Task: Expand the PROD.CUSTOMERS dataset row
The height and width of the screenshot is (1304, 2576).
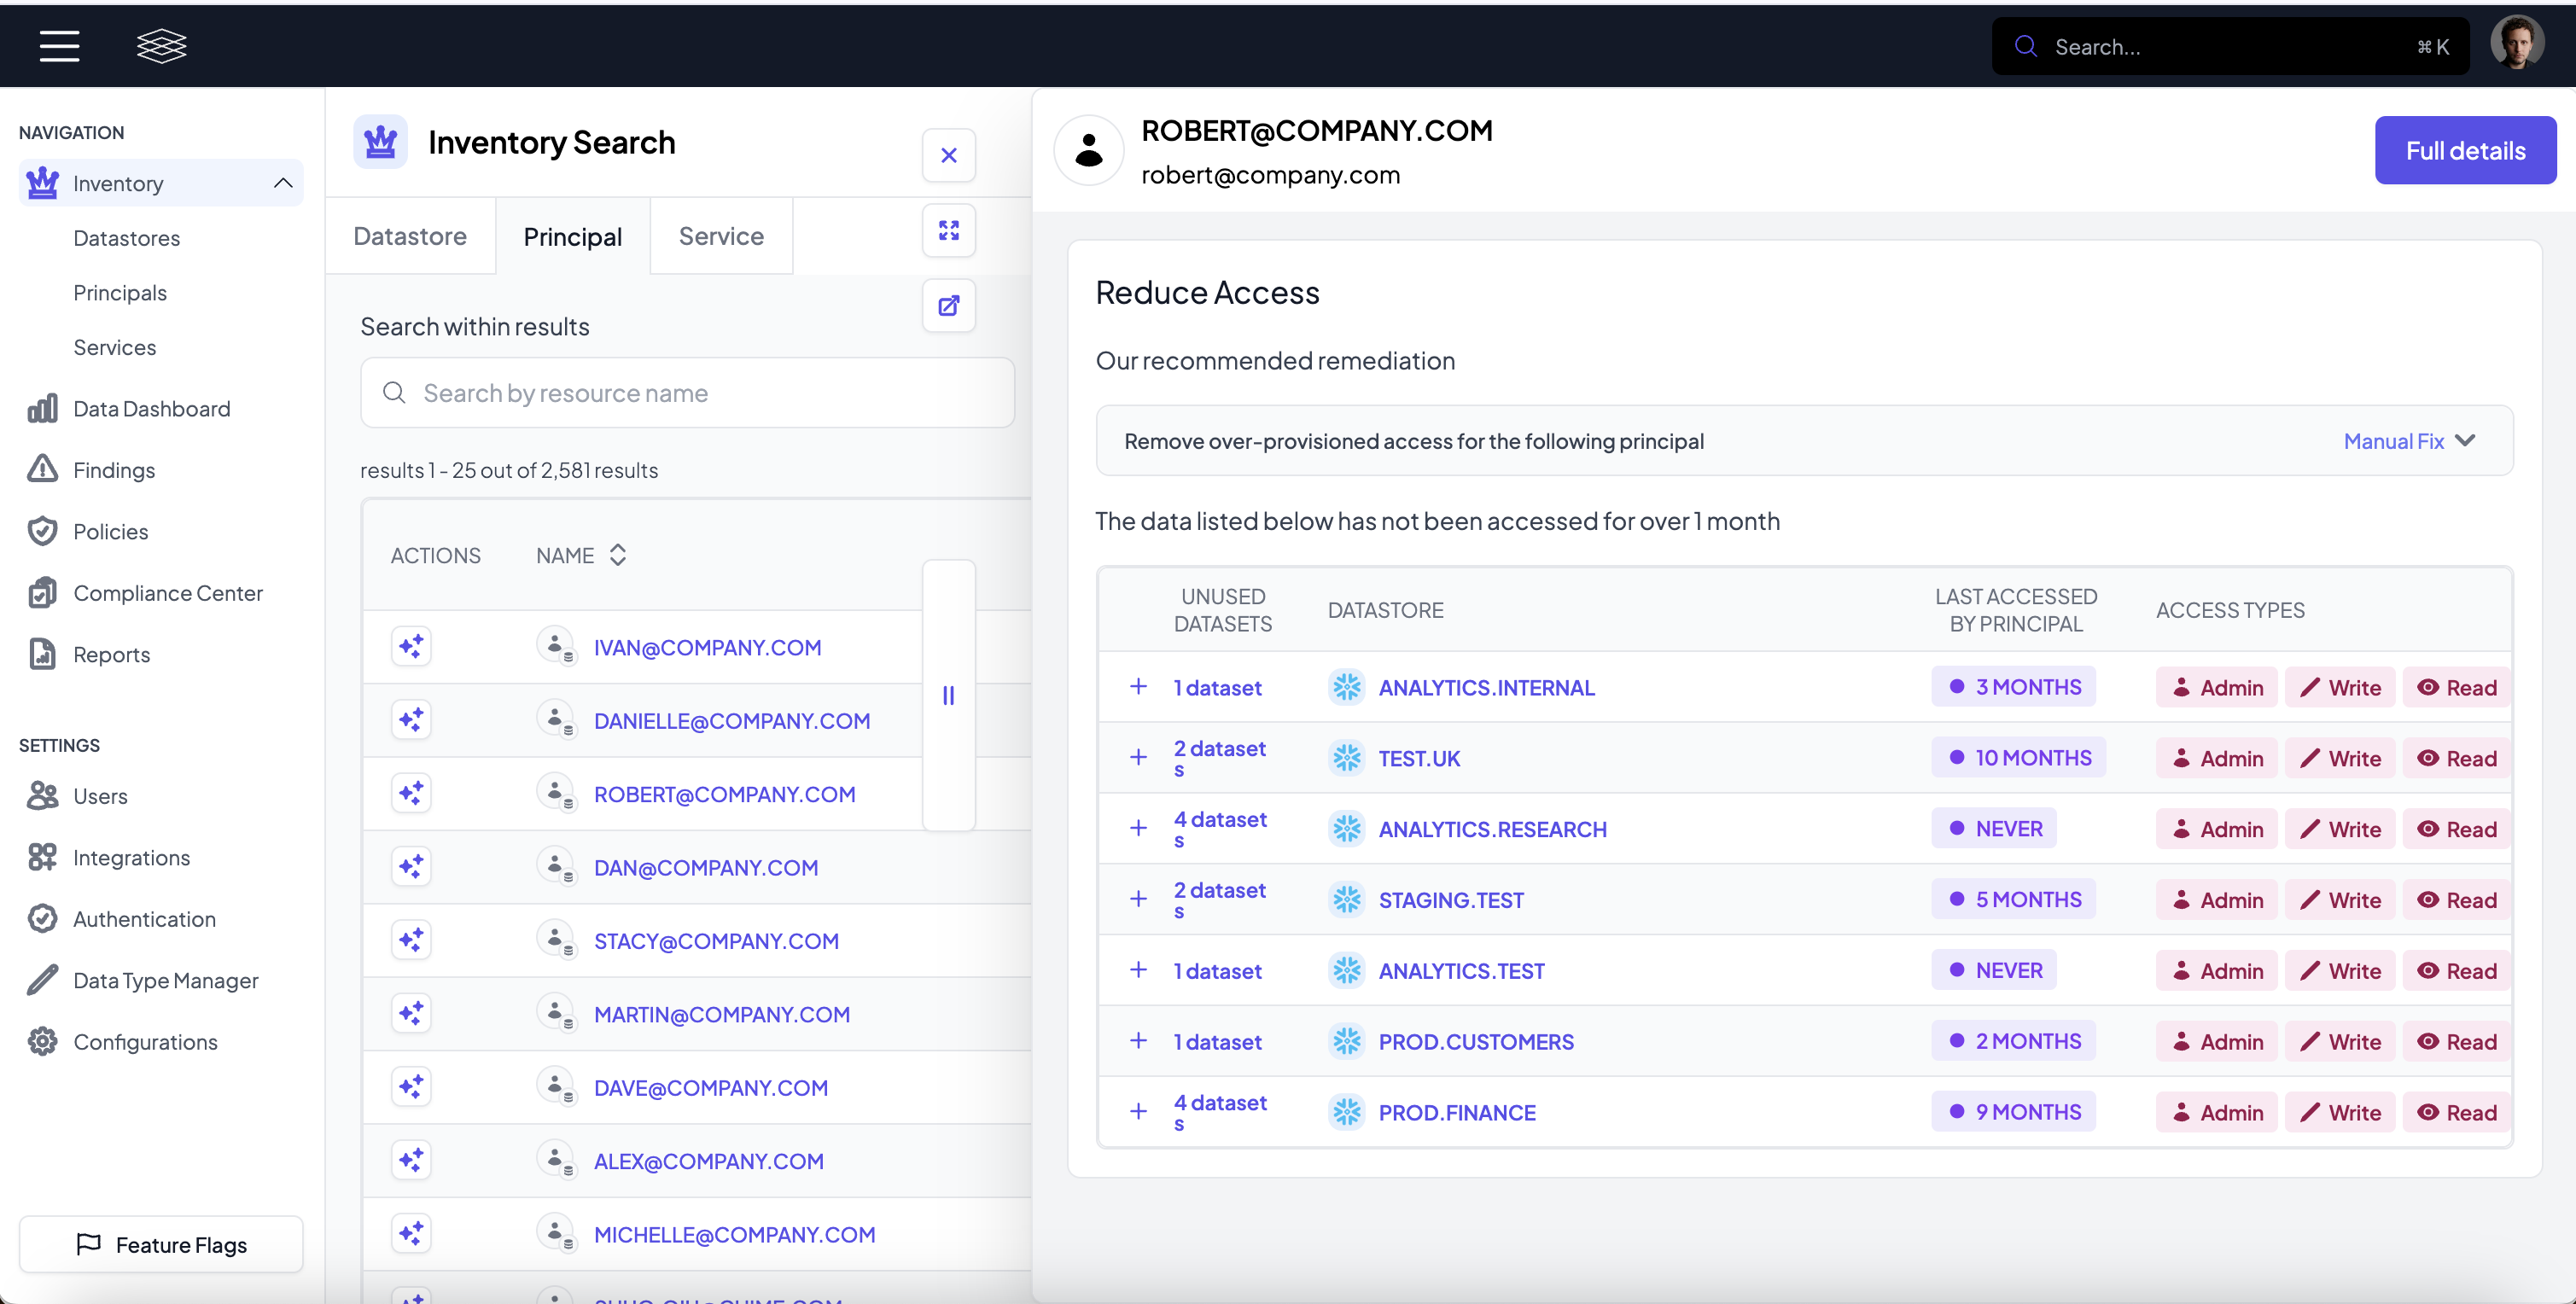Action: coord(1138,1041)
